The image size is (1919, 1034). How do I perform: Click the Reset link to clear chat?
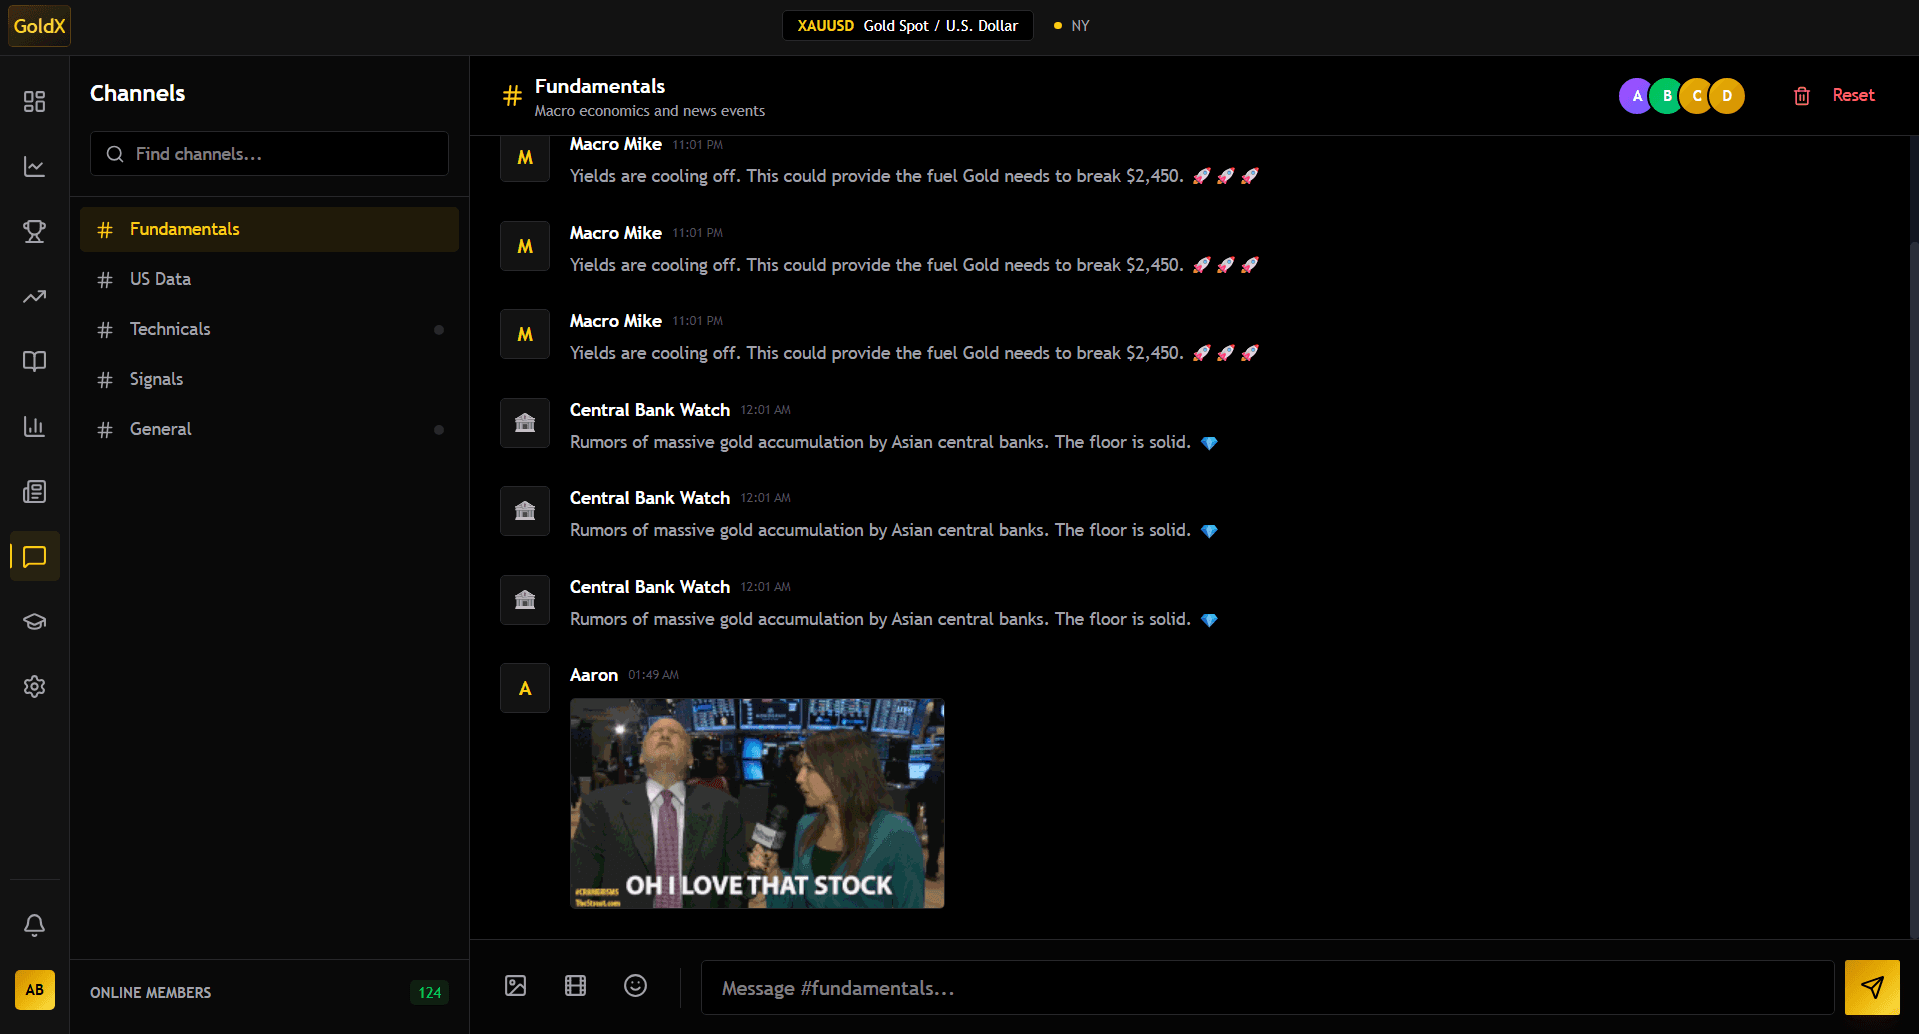pyautogui.click(x=1853, y=95)
